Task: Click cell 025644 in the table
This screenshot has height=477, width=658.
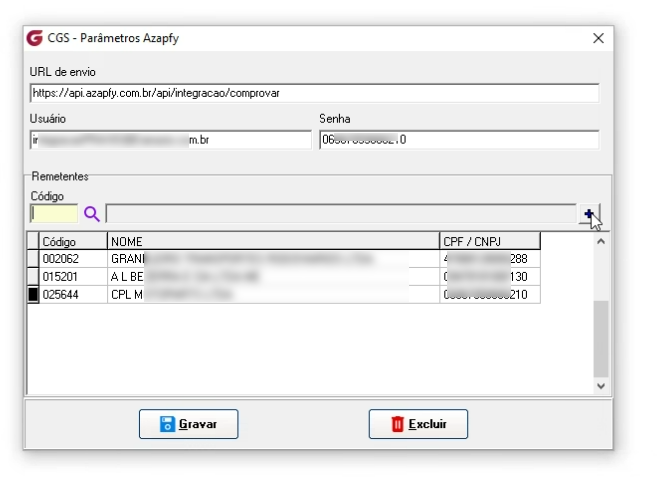Action: point(73,295)
